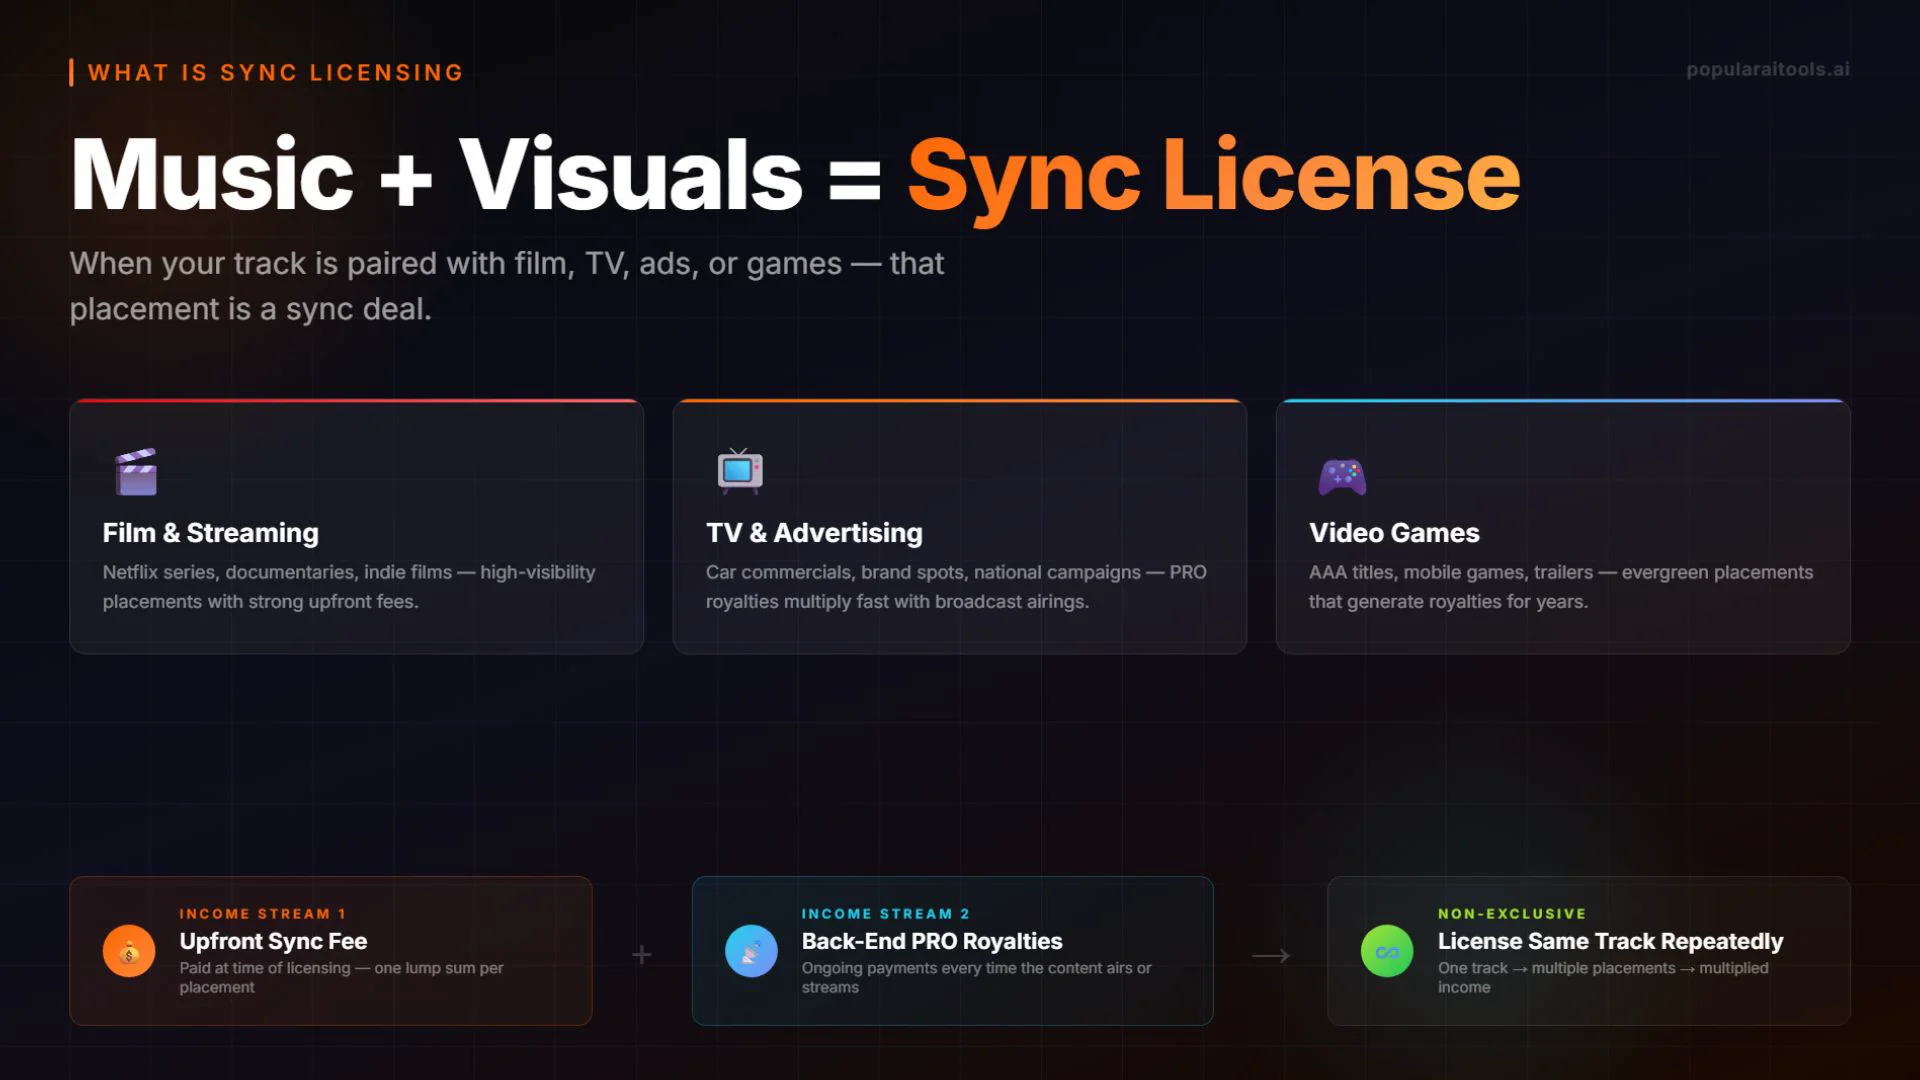Viewport: 1920px width, 1080px height.
Task: Click the subtitle about track paired with film
Action: click(507, 286)
